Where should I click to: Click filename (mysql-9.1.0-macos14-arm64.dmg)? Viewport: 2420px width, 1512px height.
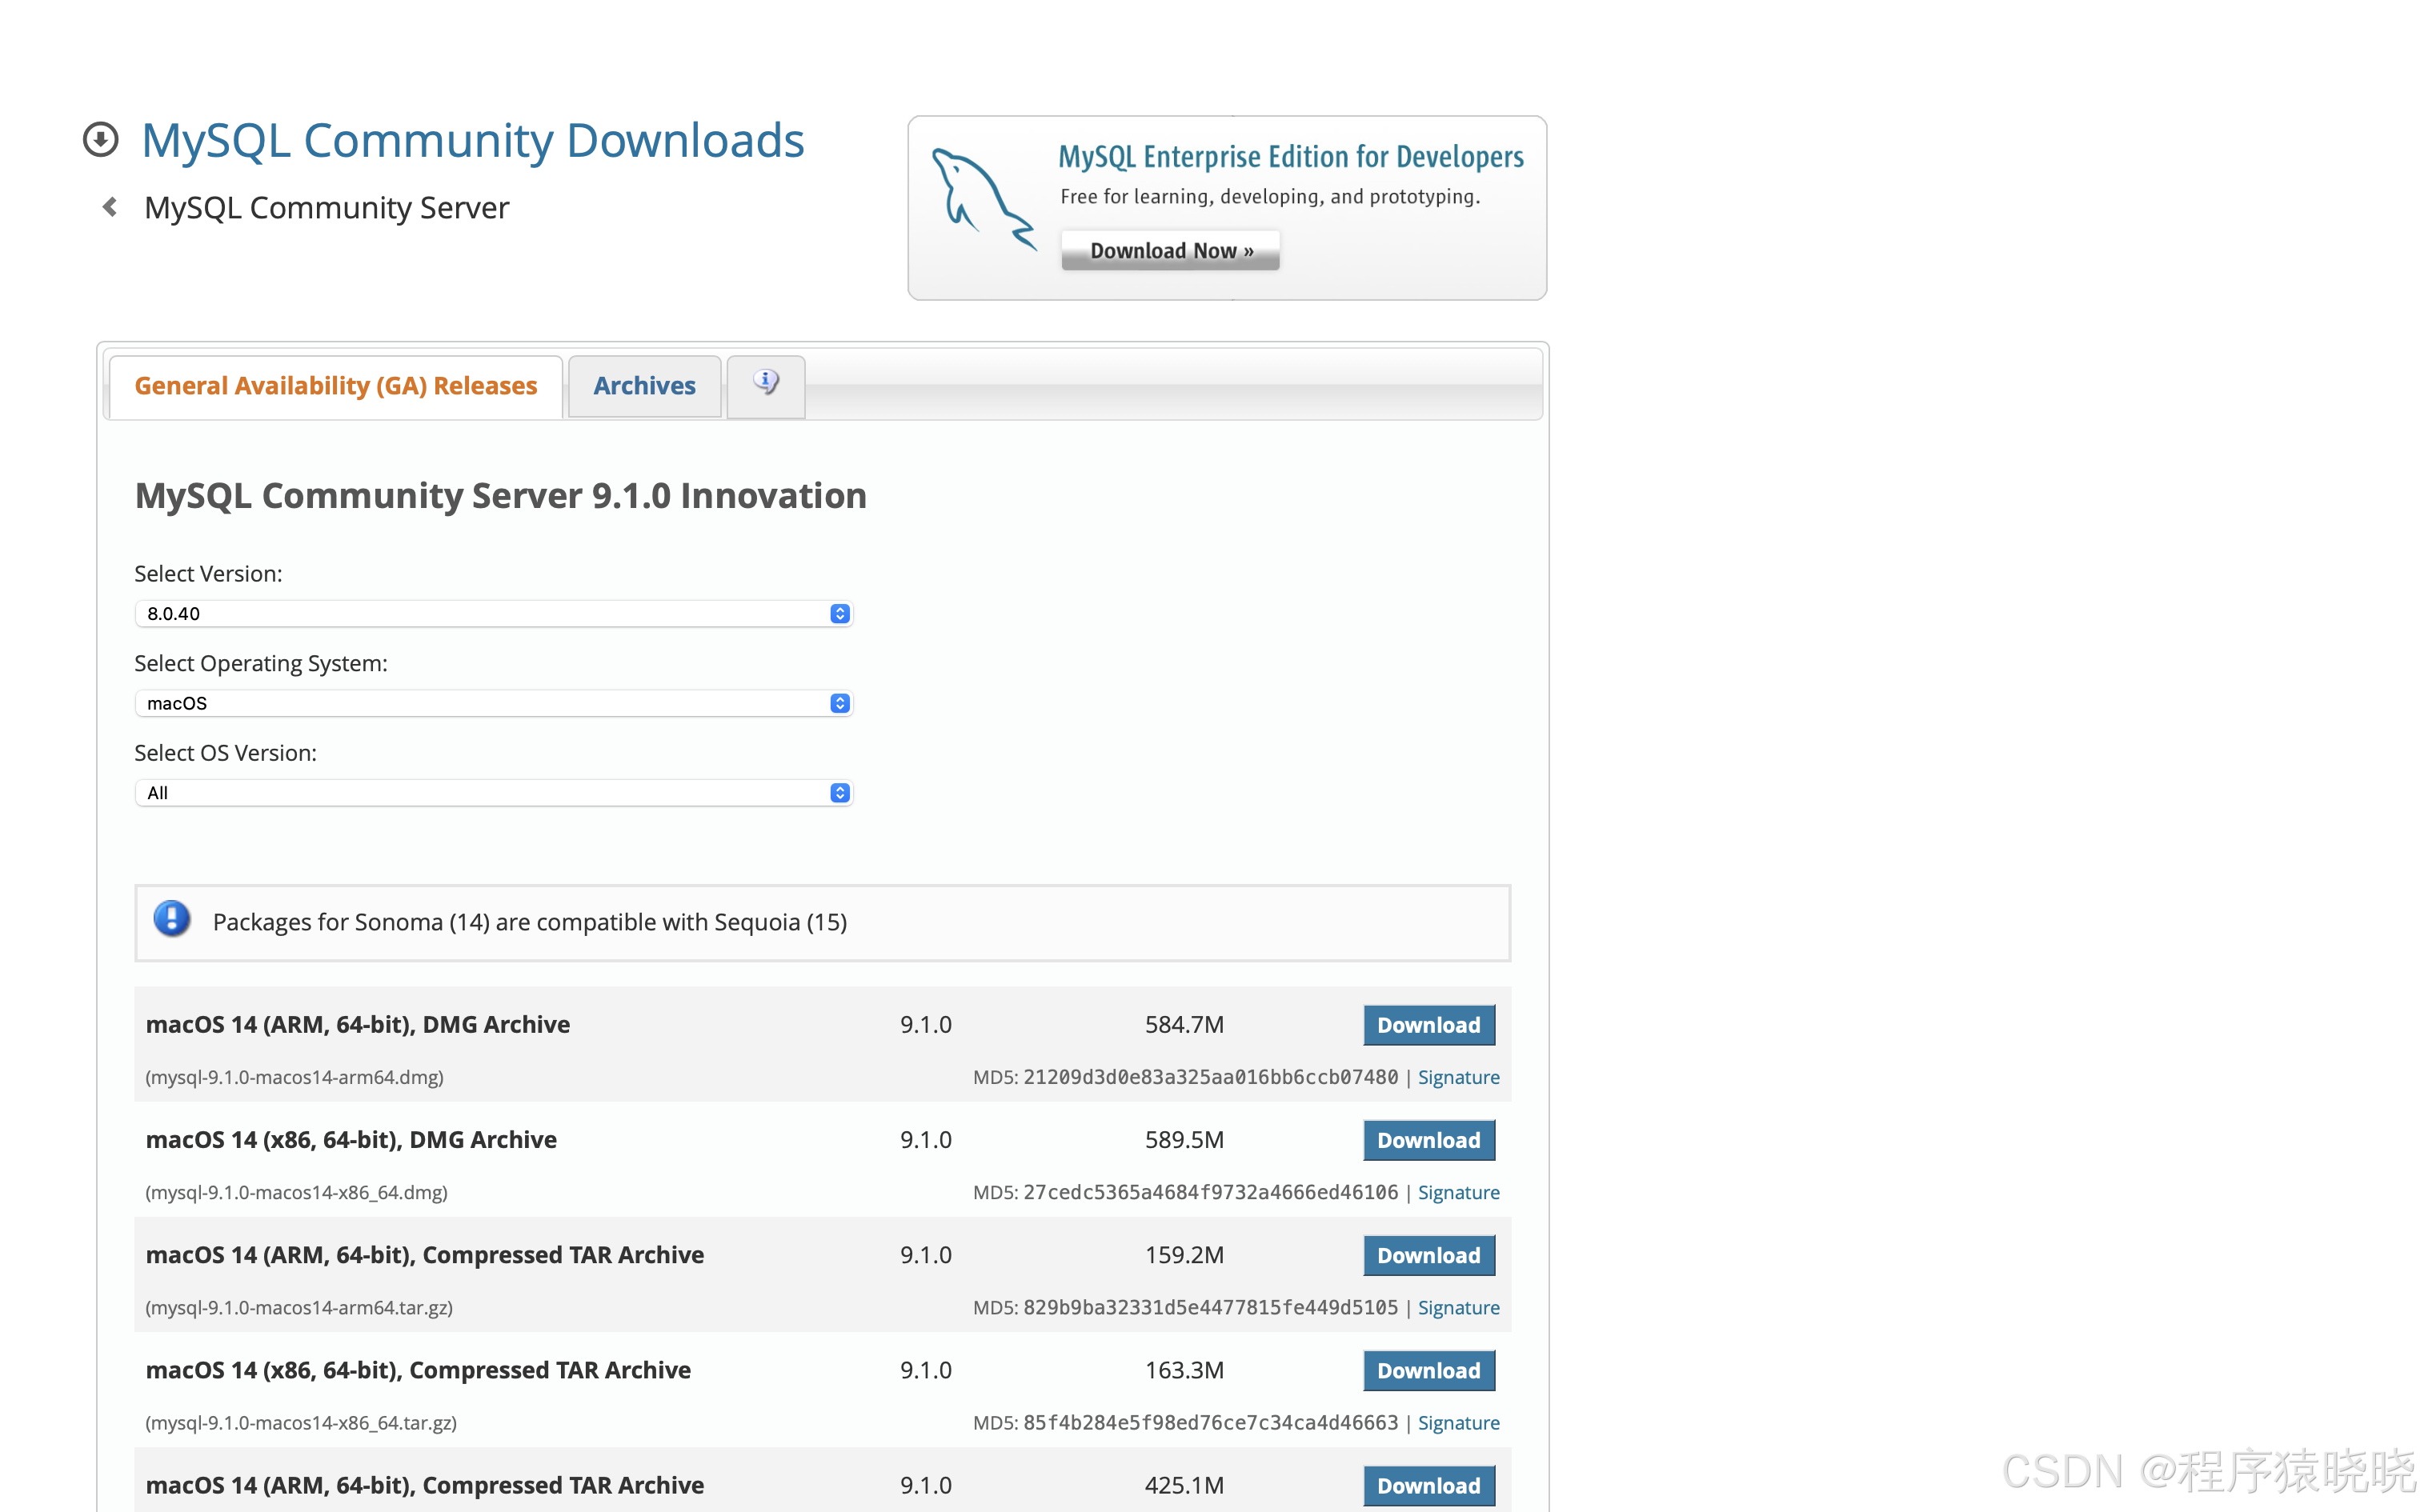[295, 1077]
